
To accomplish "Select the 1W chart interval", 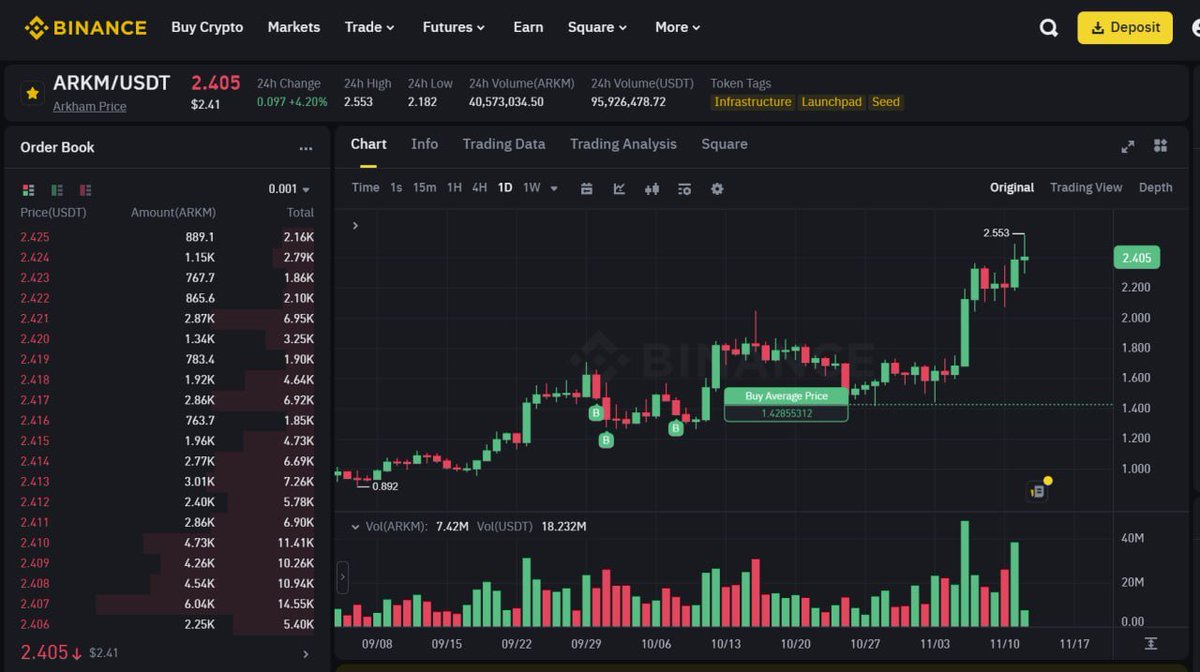I will click(531, 188).
